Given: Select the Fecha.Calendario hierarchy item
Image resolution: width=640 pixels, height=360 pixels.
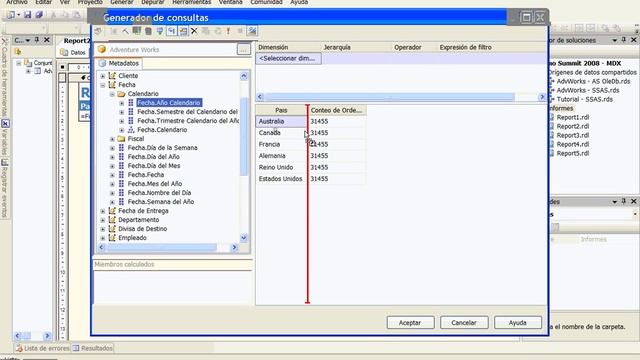Looking at the screenshot, I should pos(162,130).
